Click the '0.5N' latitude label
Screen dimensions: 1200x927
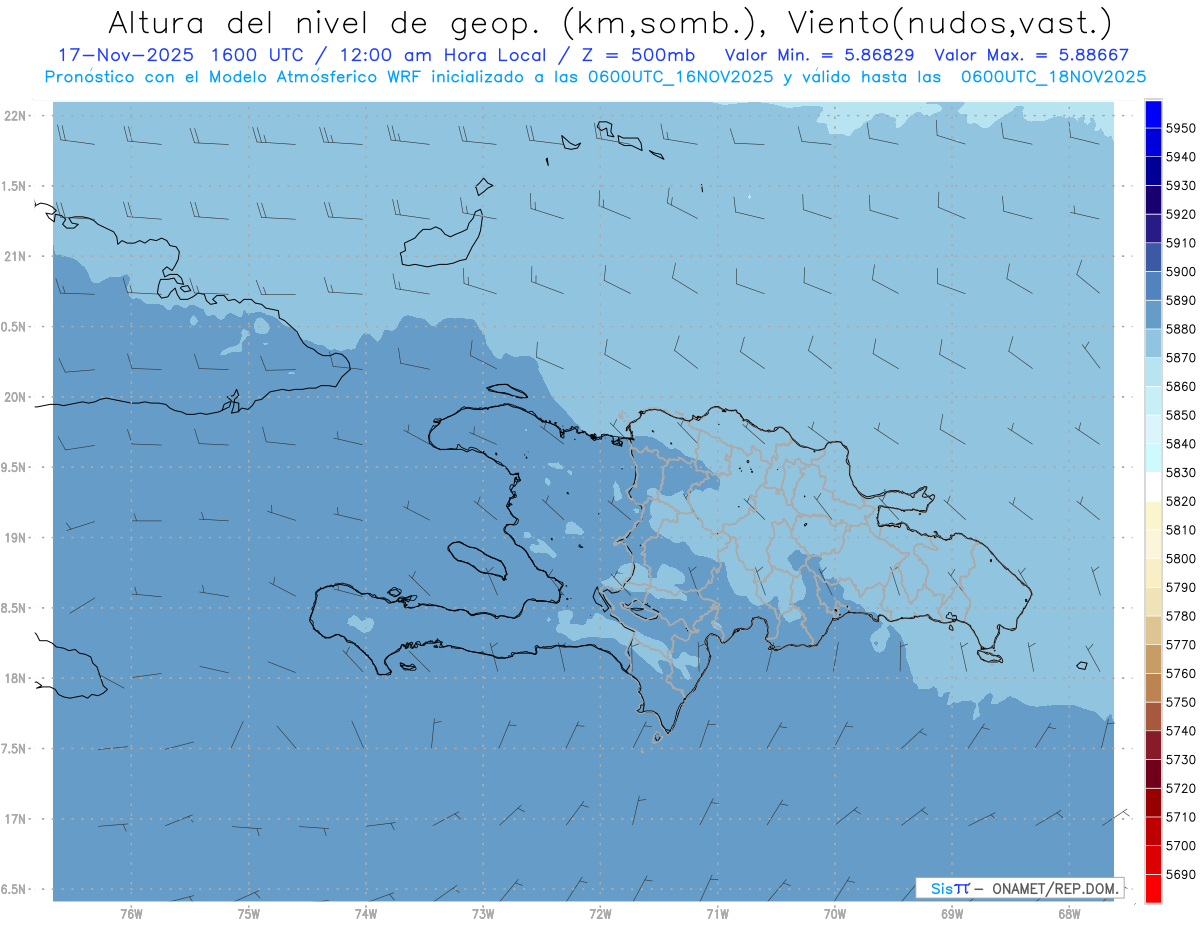point(14,327)
